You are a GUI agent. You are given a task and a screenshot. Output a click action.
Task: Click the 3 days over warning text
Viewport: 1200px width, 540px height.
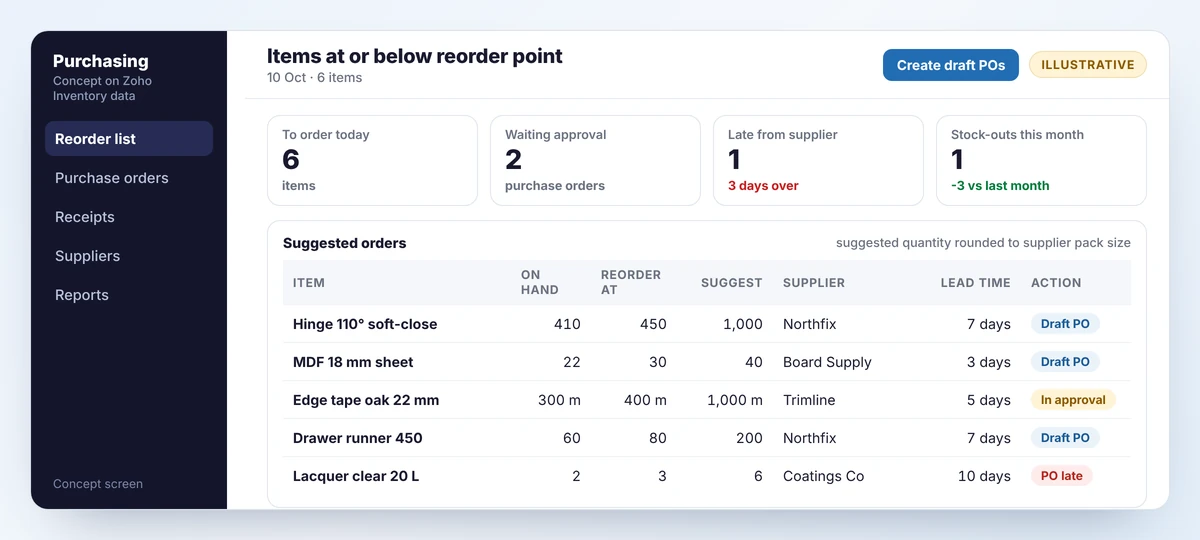(763, 186)
